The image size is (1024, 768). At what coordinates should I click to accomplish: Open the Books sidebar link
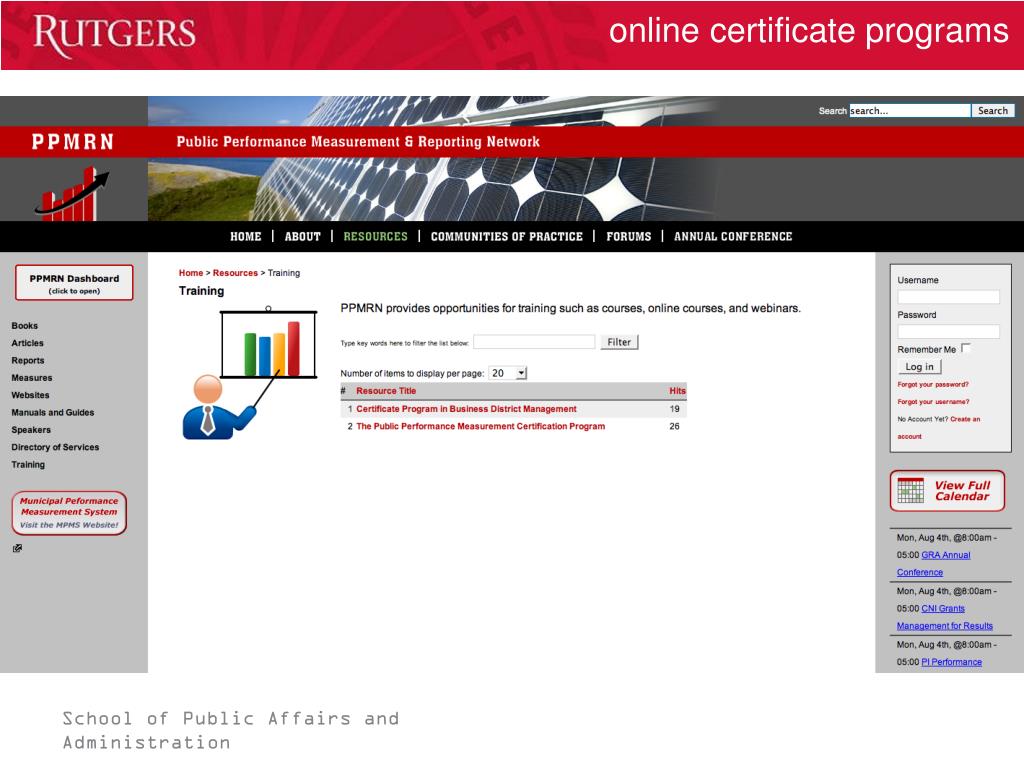25,325
